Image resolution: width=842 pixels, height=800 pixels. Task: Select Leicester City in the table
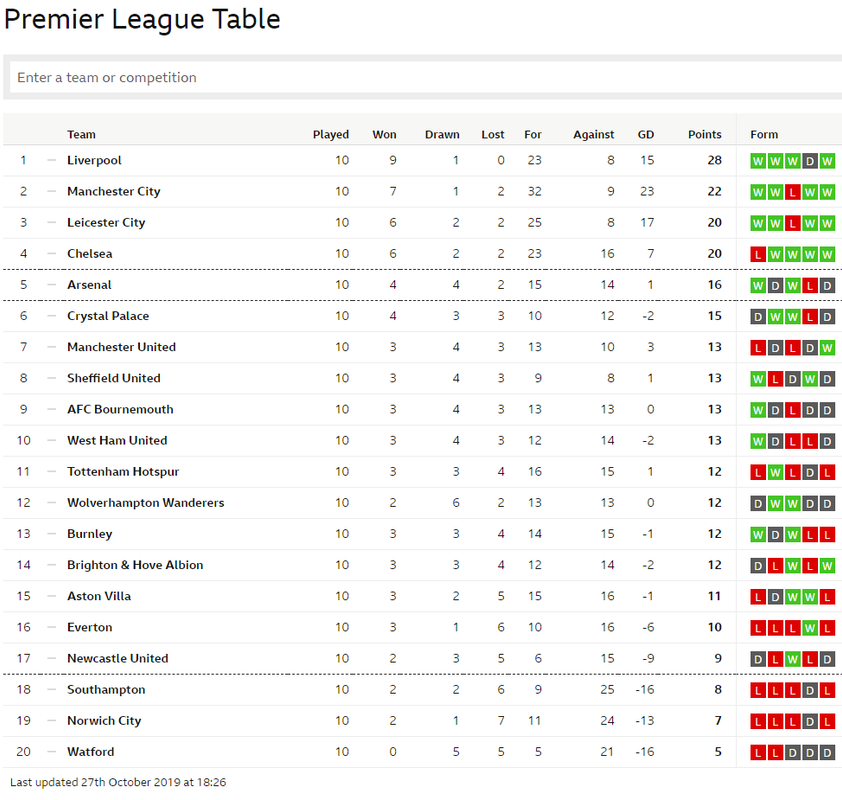coord(106,223)
